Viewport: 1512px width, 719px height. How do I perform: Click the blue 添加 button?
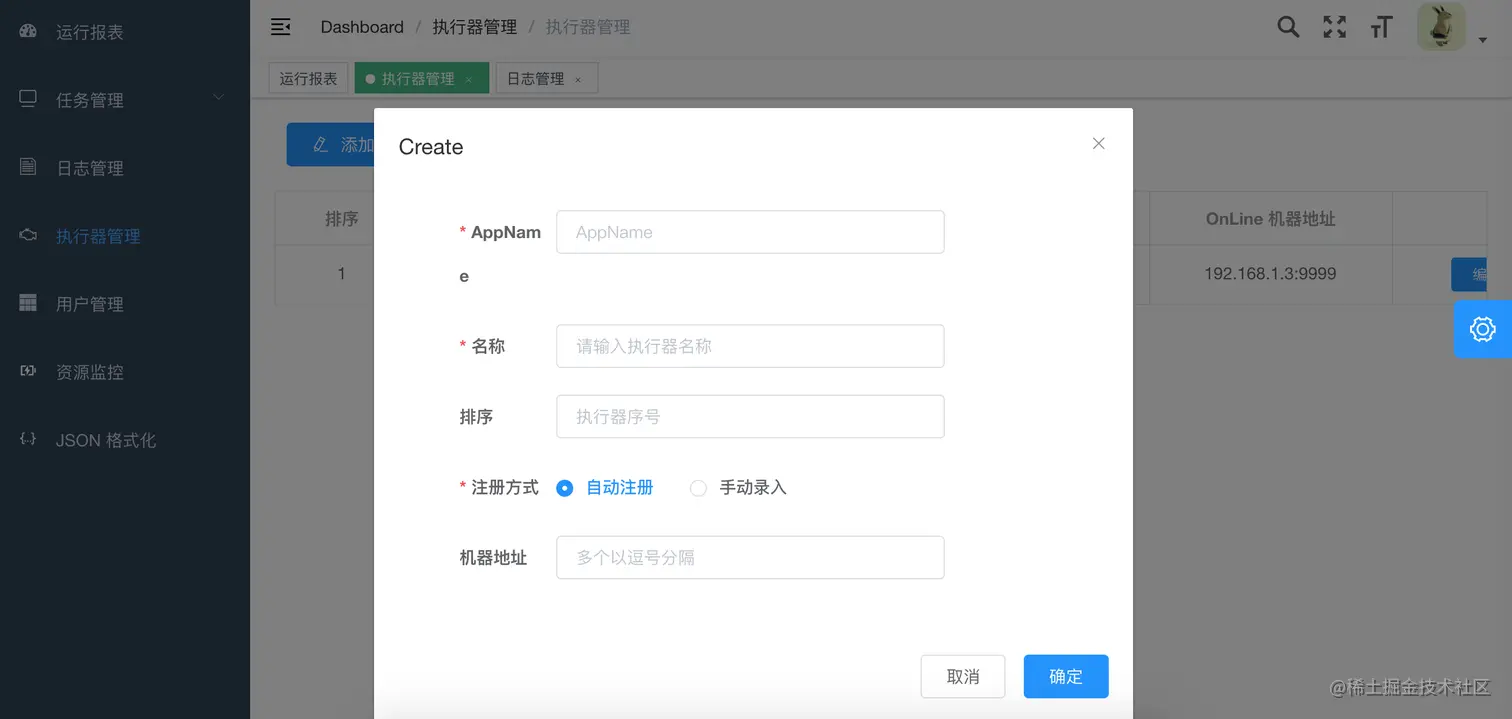[331, 145]
